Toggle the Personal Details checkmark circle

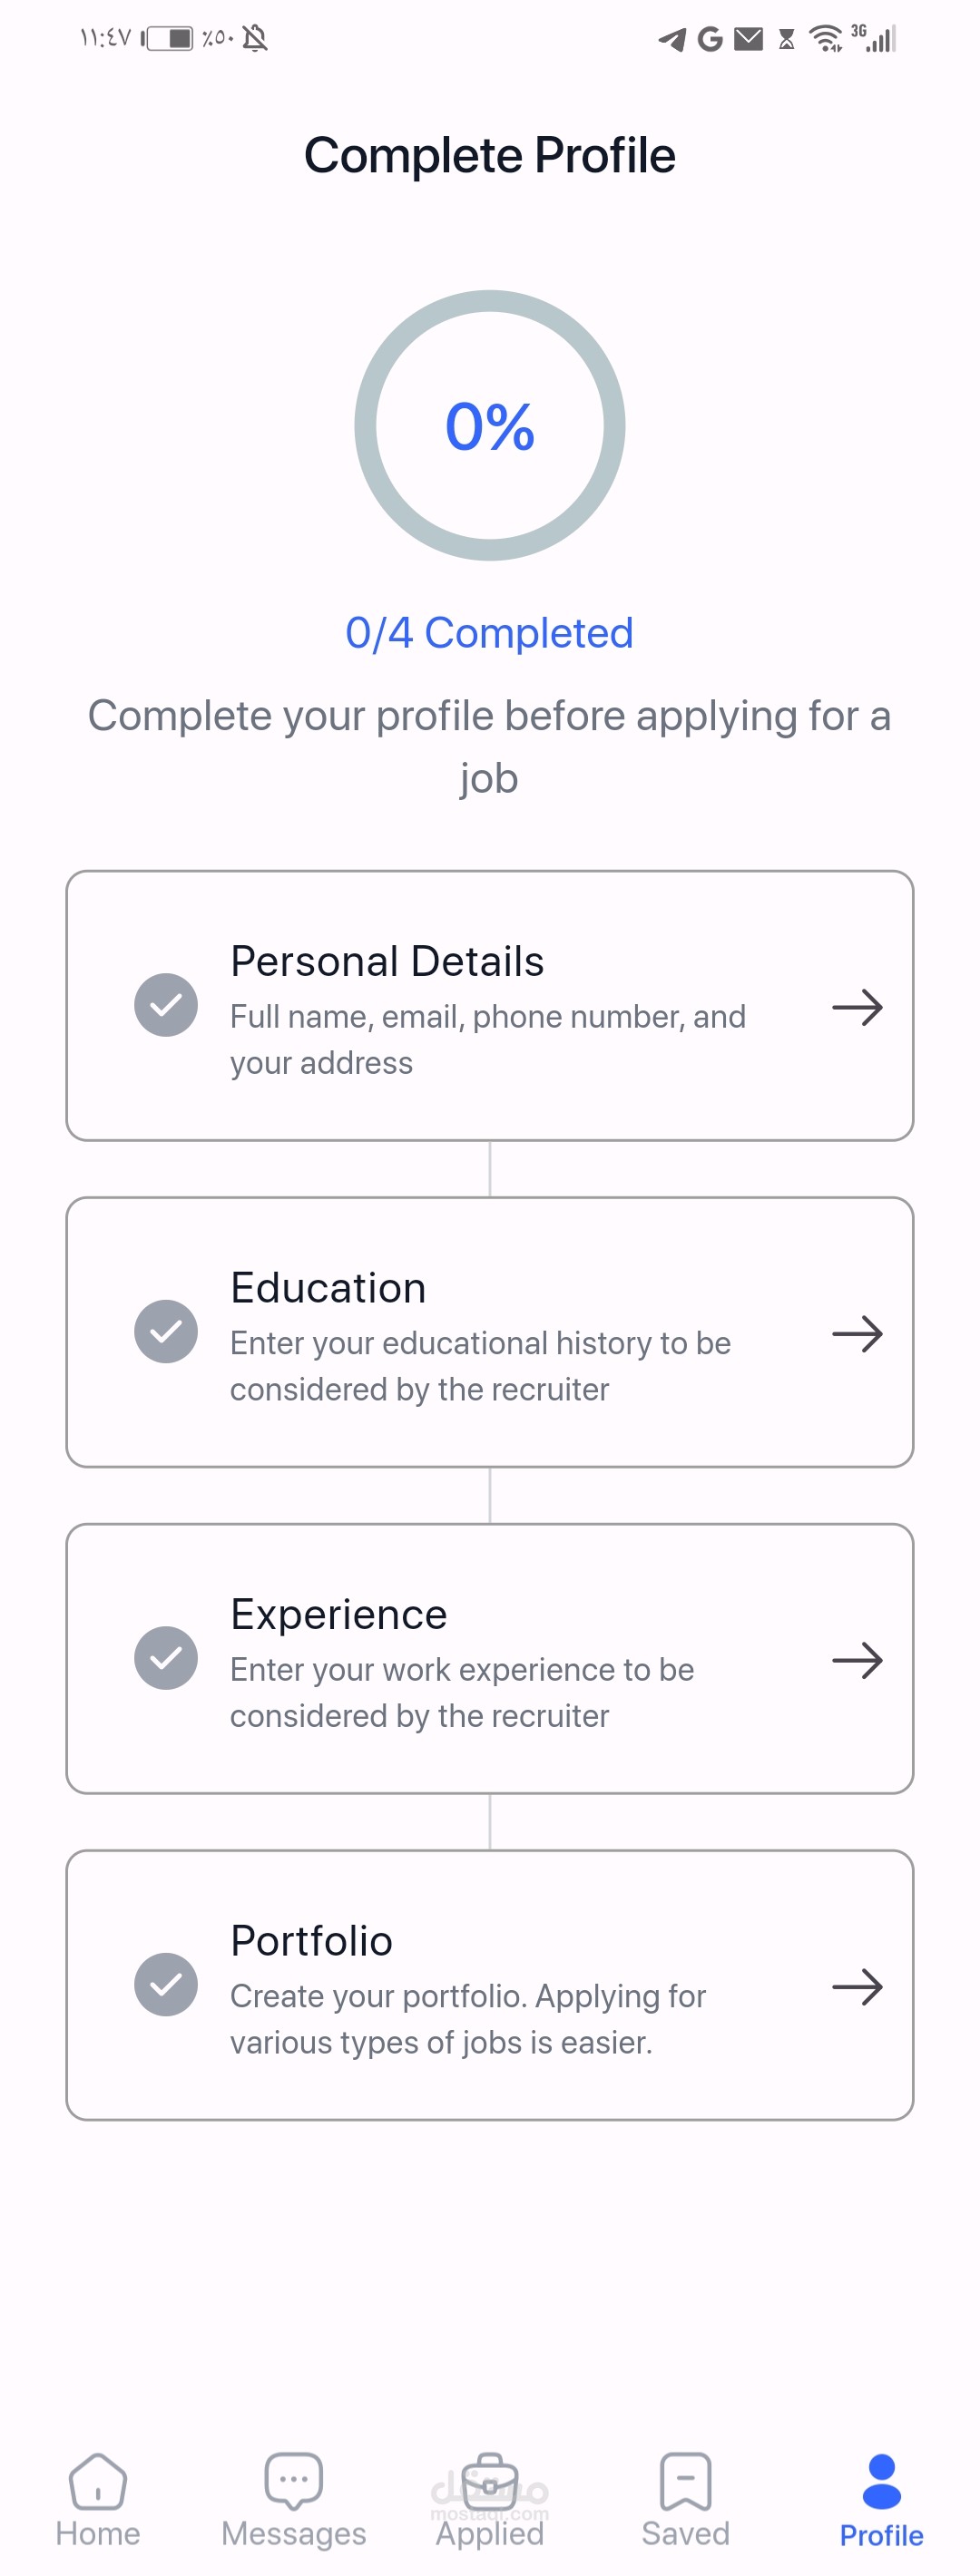tap(166, 1005)
